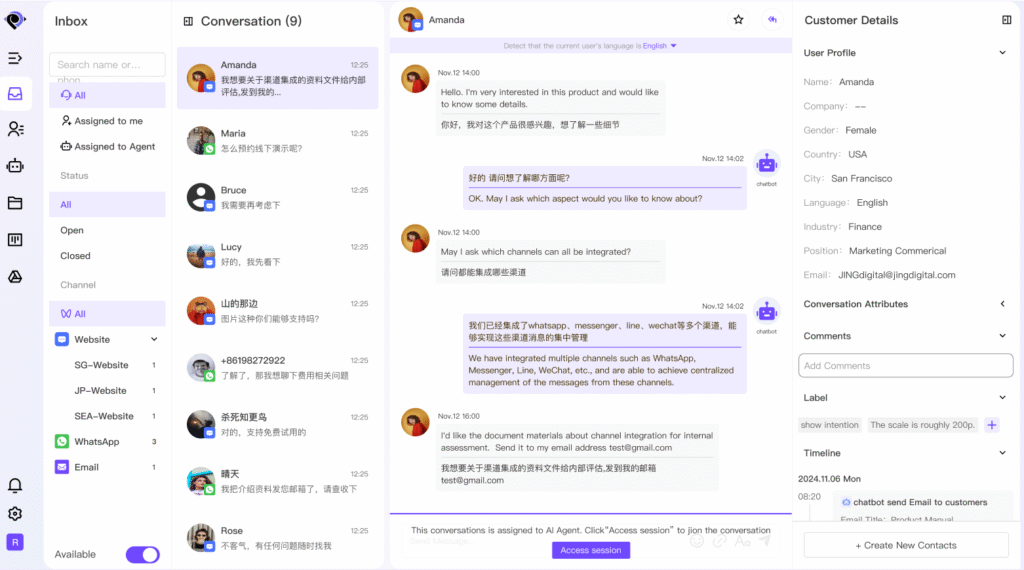Click the plus icon to add label
This screenshot has height=570, width=1024.
(991, 425)
